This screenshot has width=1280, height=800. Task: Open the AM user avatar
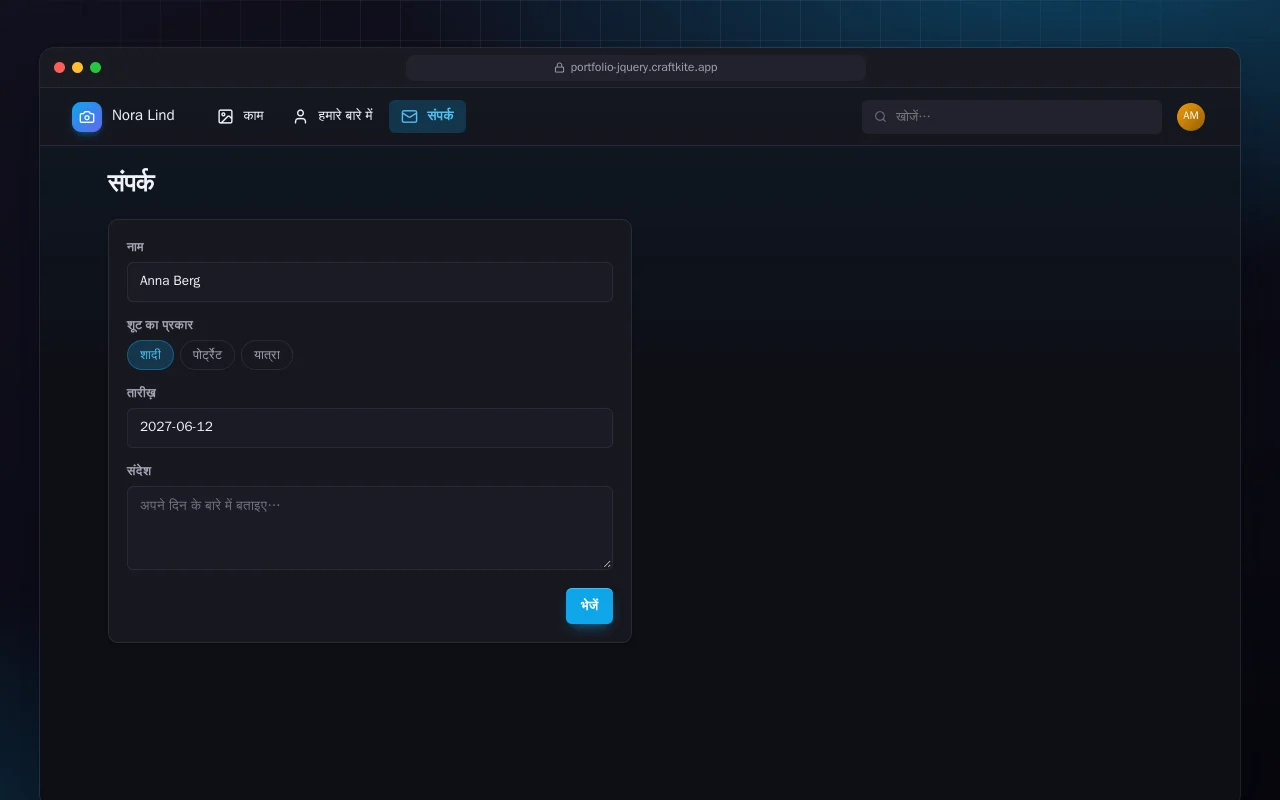(x=1191, y=117)
